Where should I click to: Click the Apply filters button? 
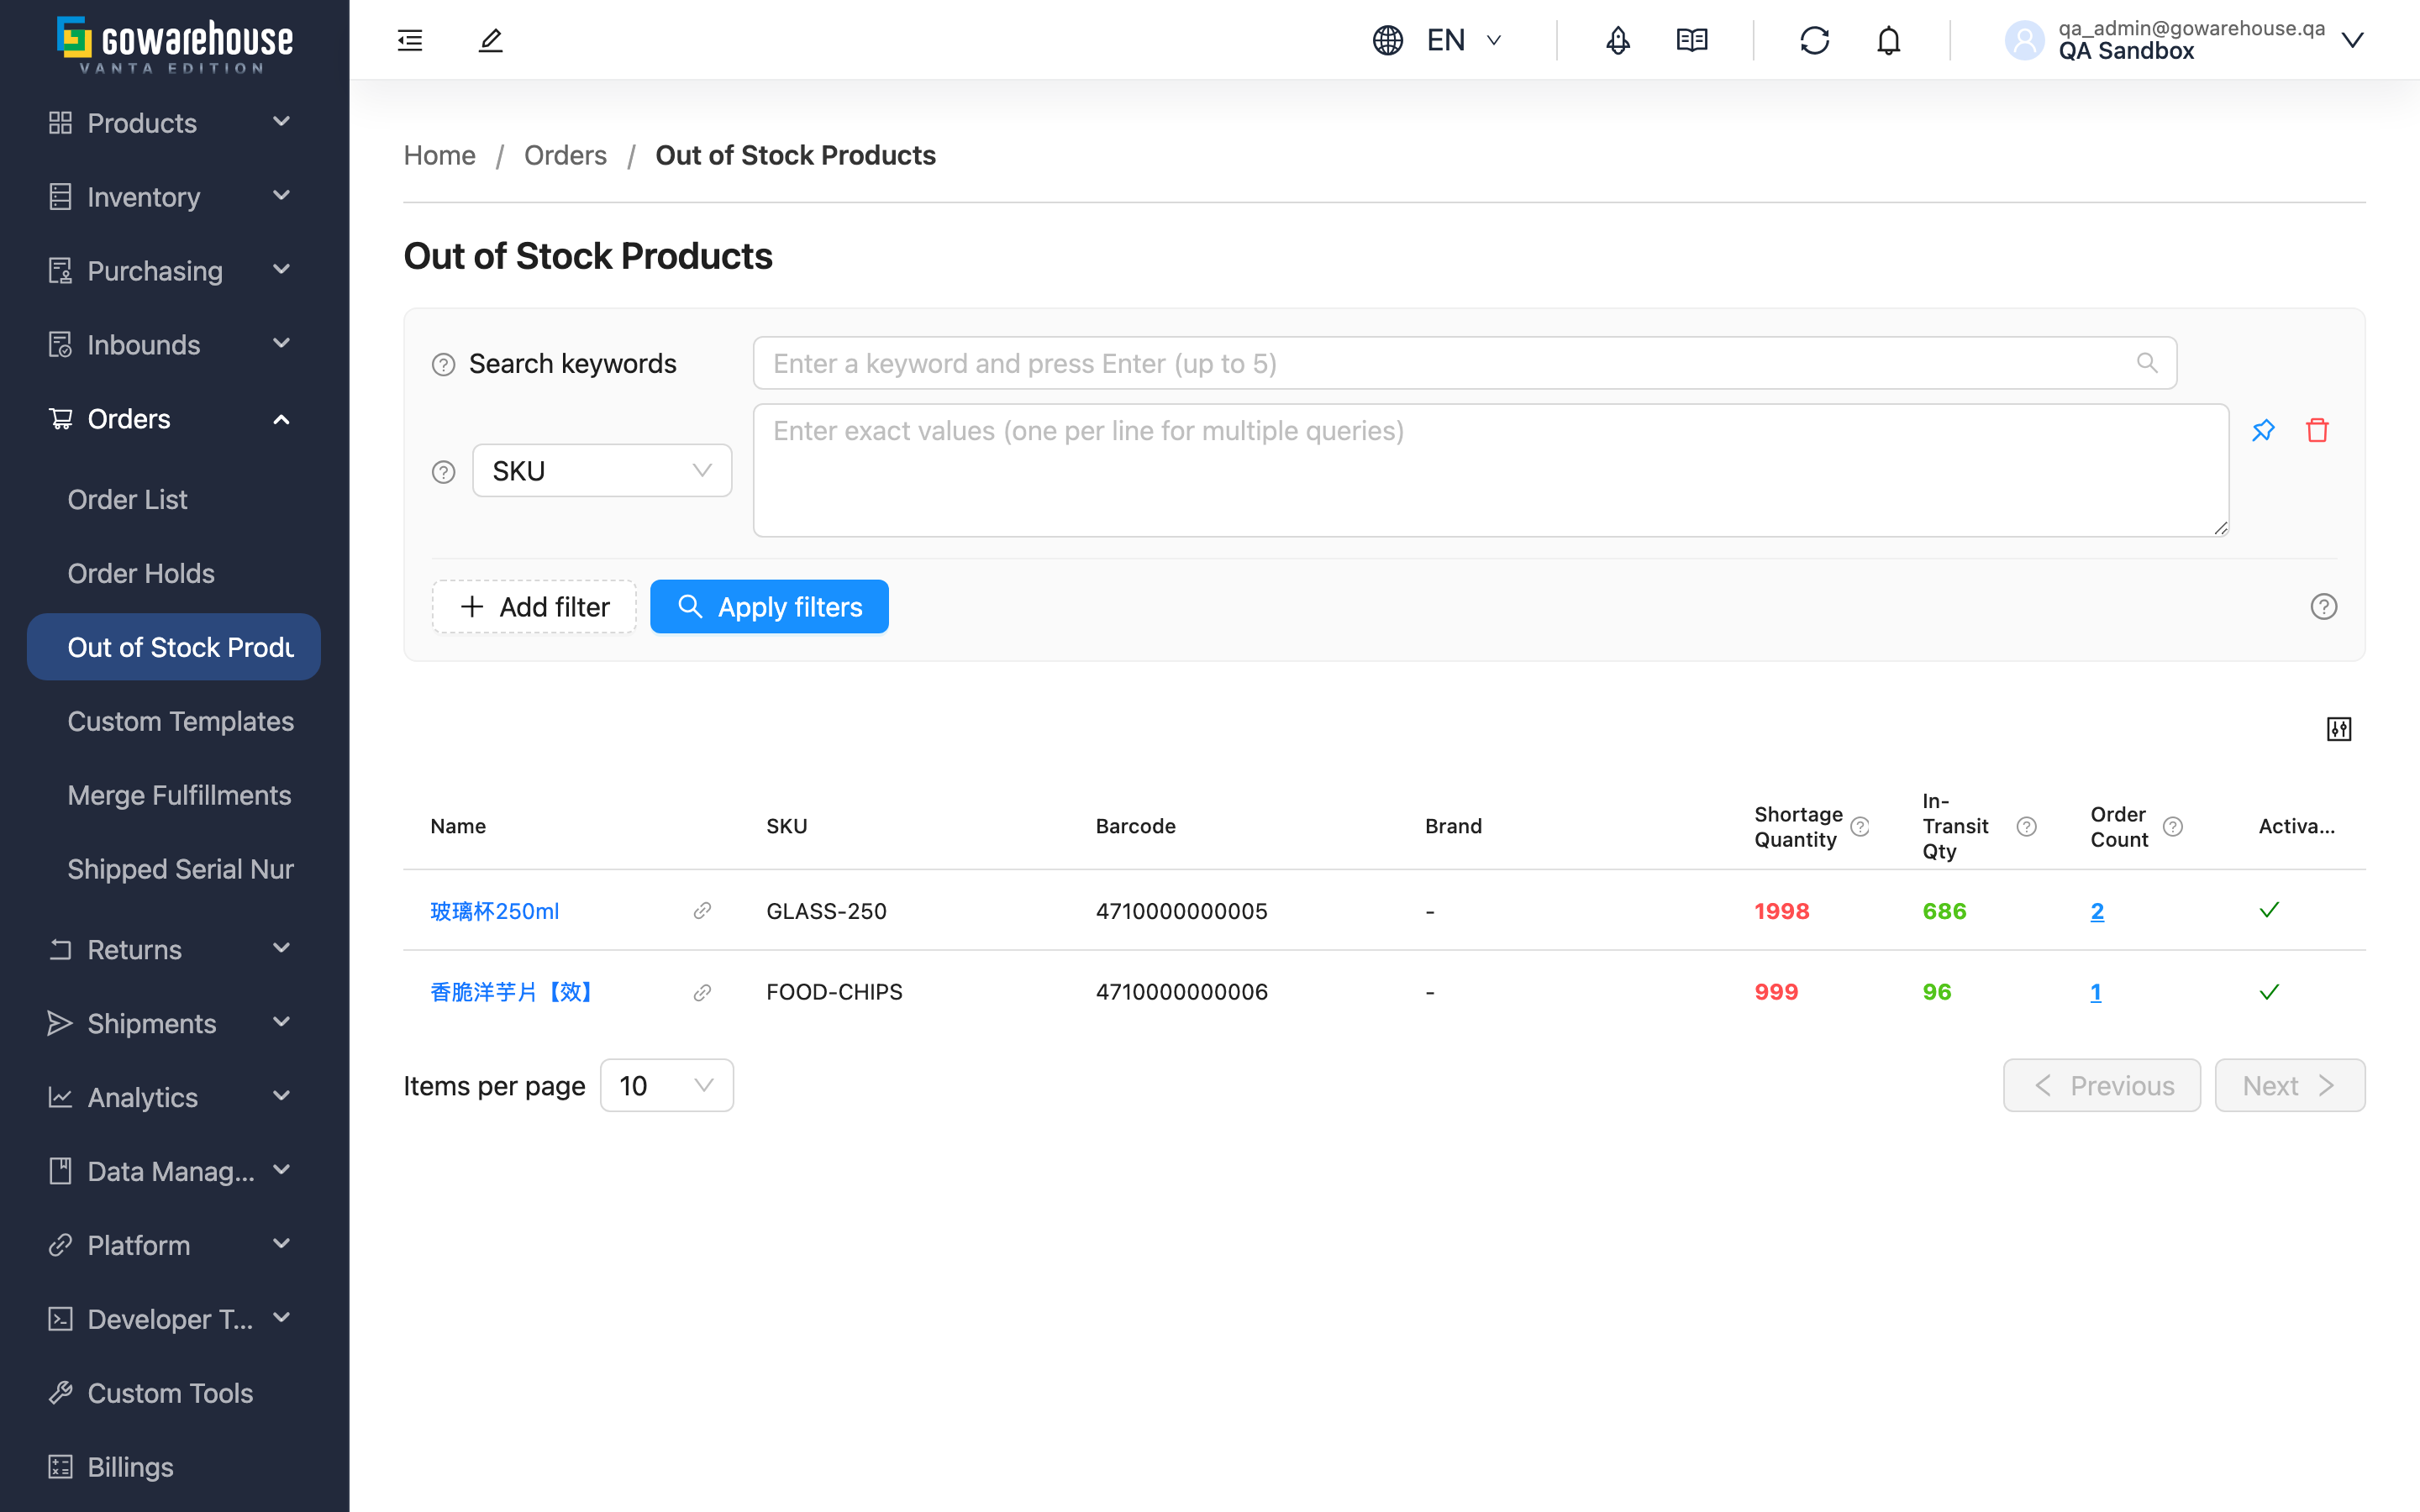(x=769, y=607)
